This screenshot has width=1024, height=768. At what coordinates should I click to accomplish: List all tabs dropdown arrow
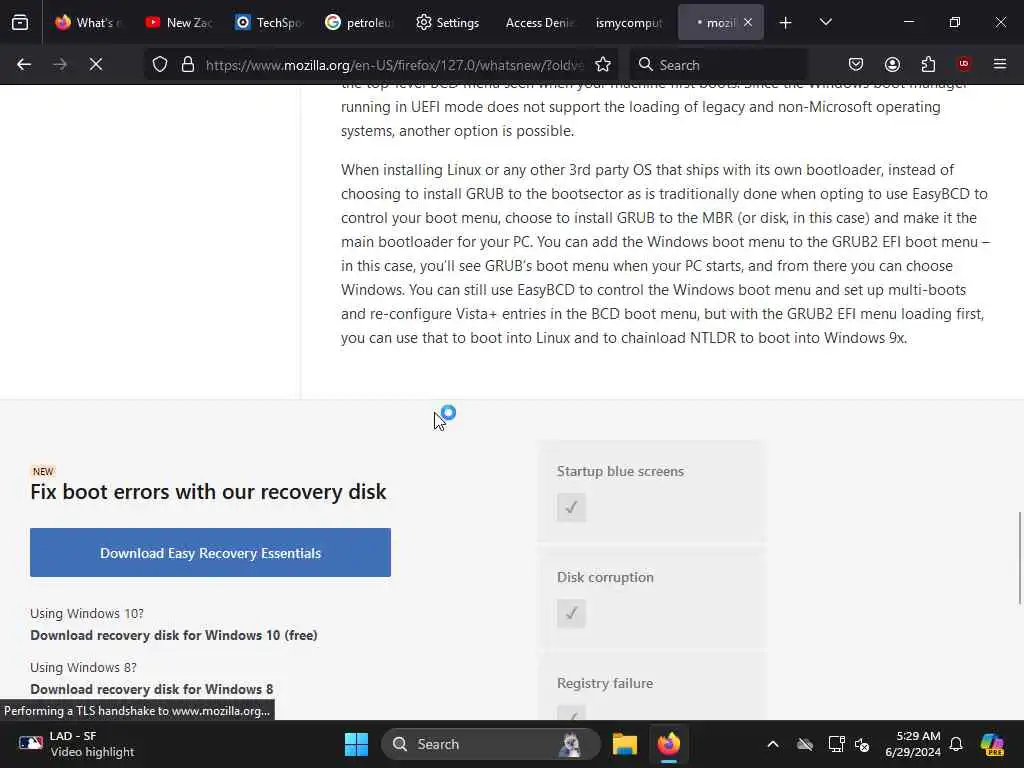(x=825, y=22)
